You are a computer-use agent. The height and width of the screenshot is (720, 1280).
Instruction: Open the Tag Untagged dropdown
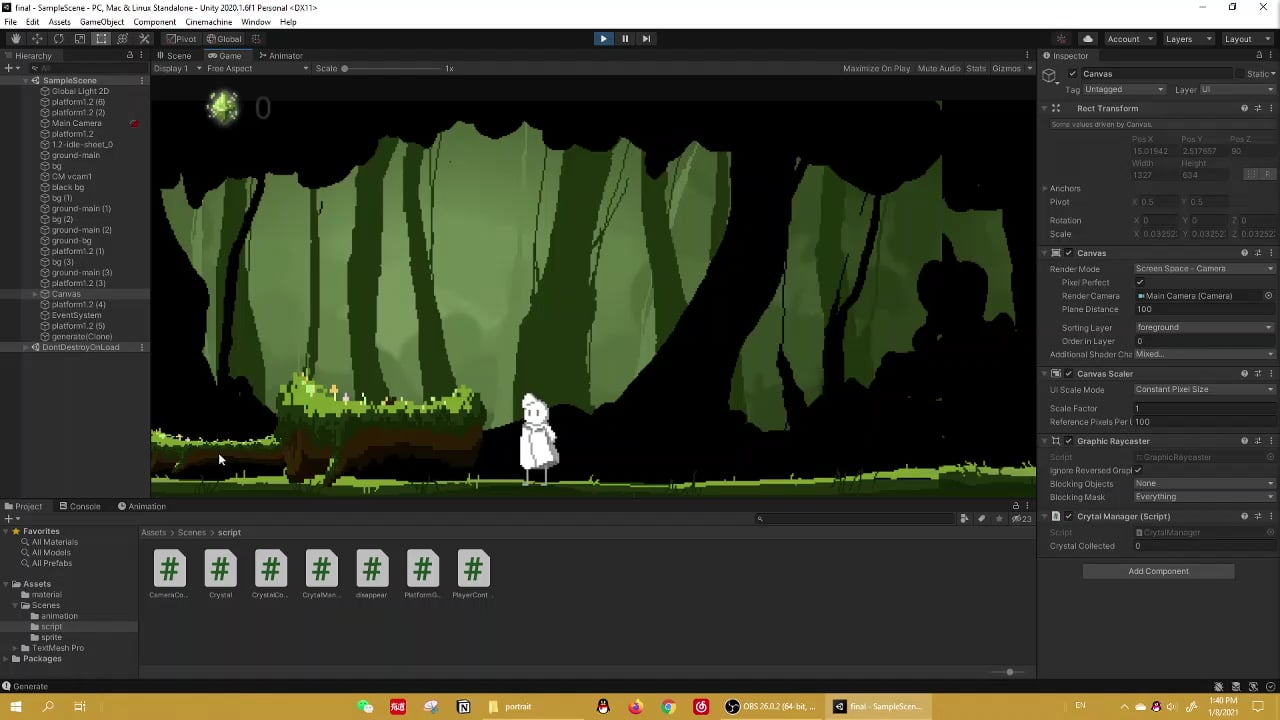[x=1124, y=90]
